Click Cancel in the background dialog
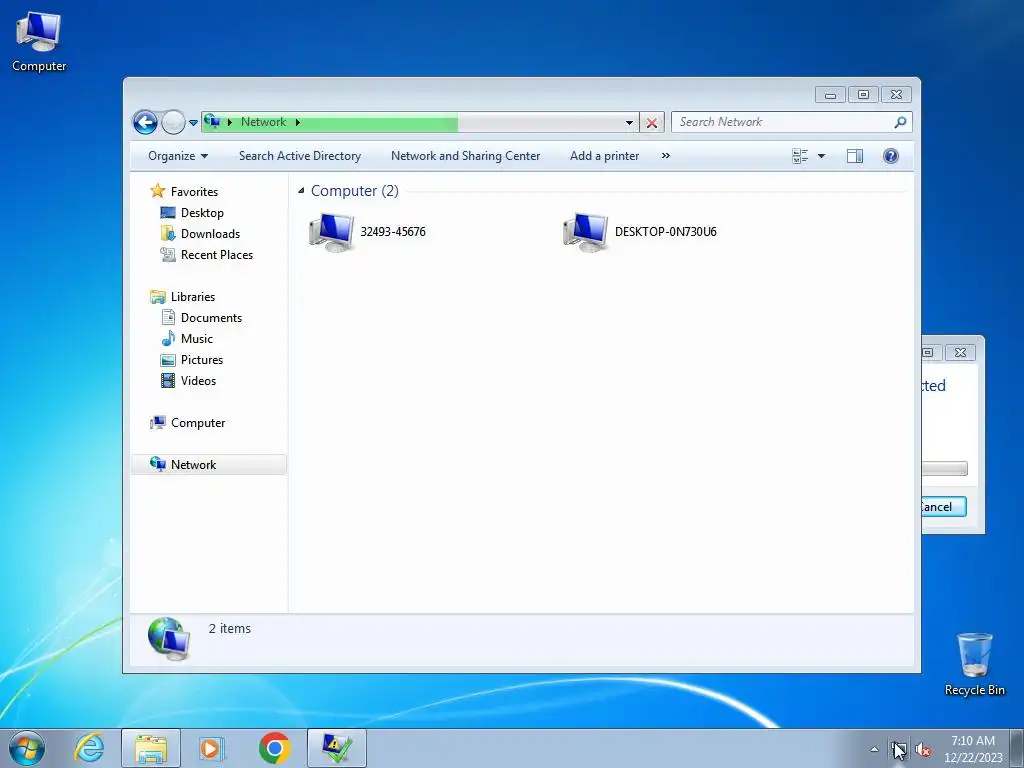The width and height of the screenshot is (1024, 768). (943, 507)
